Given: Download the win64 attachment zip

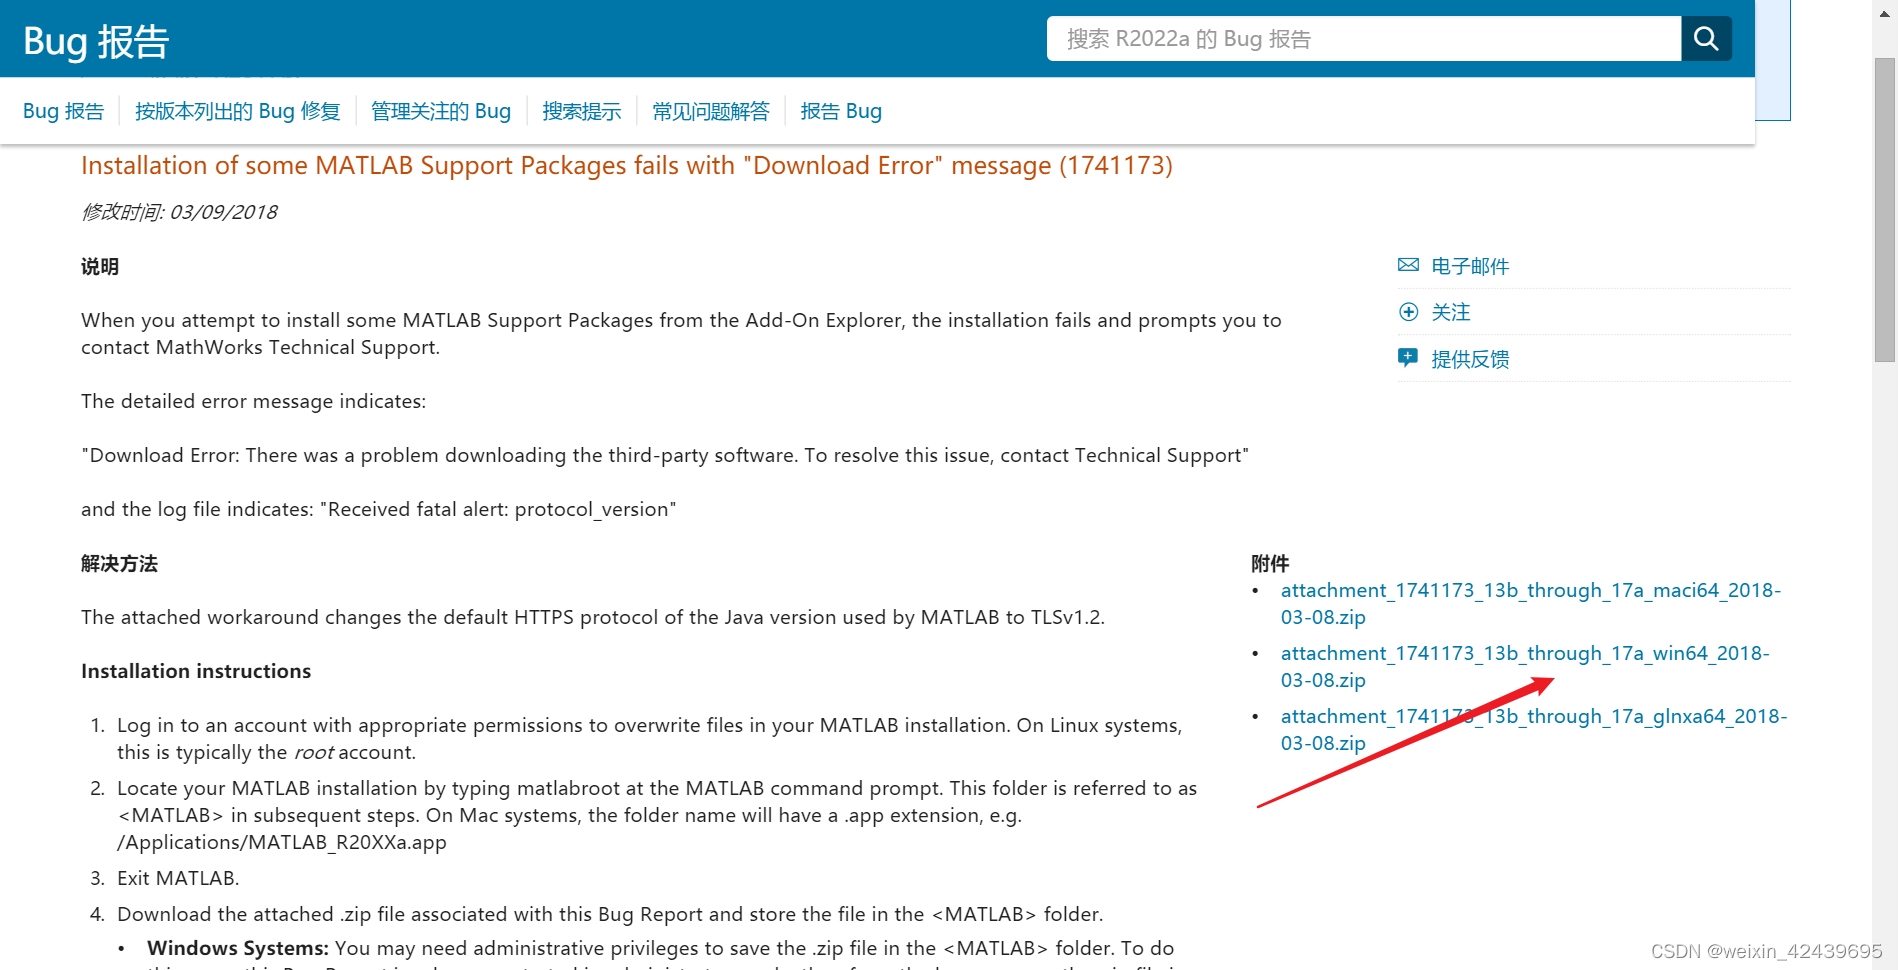Looking at the screenshot, I should coord(1525,667).
